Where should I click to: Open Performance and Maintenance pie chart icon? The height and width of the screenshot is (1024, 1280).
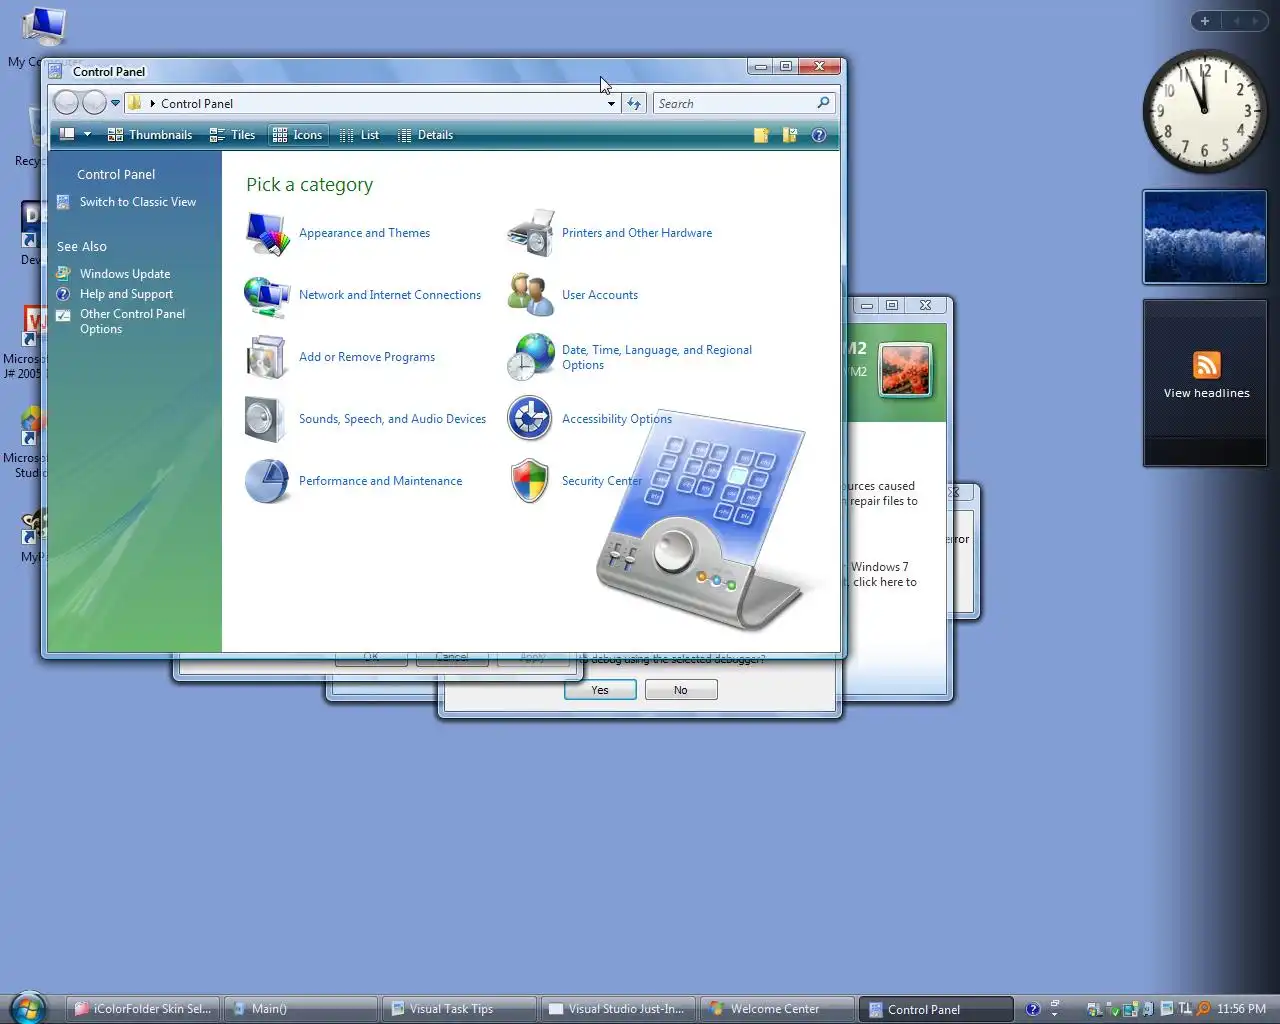267,482
